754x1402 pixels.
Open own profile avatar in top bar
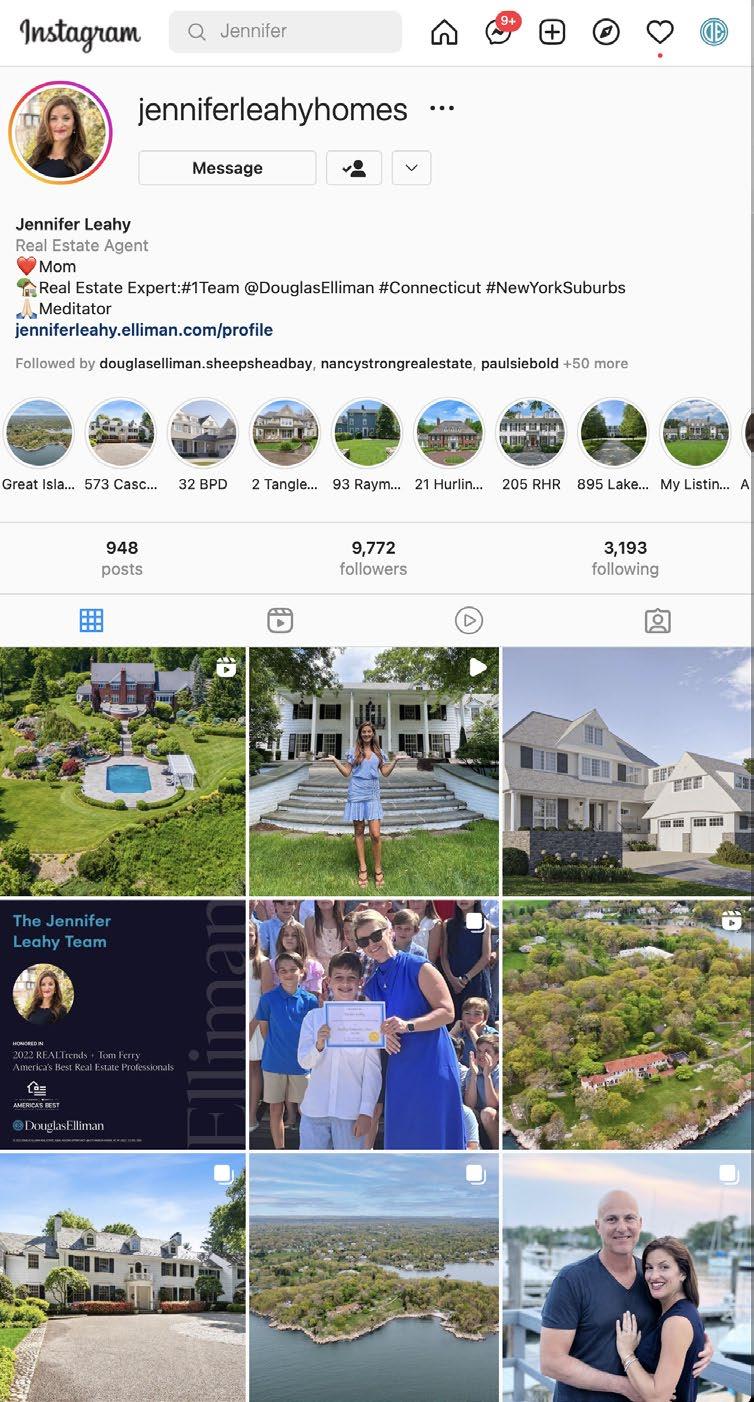(714, 33)
